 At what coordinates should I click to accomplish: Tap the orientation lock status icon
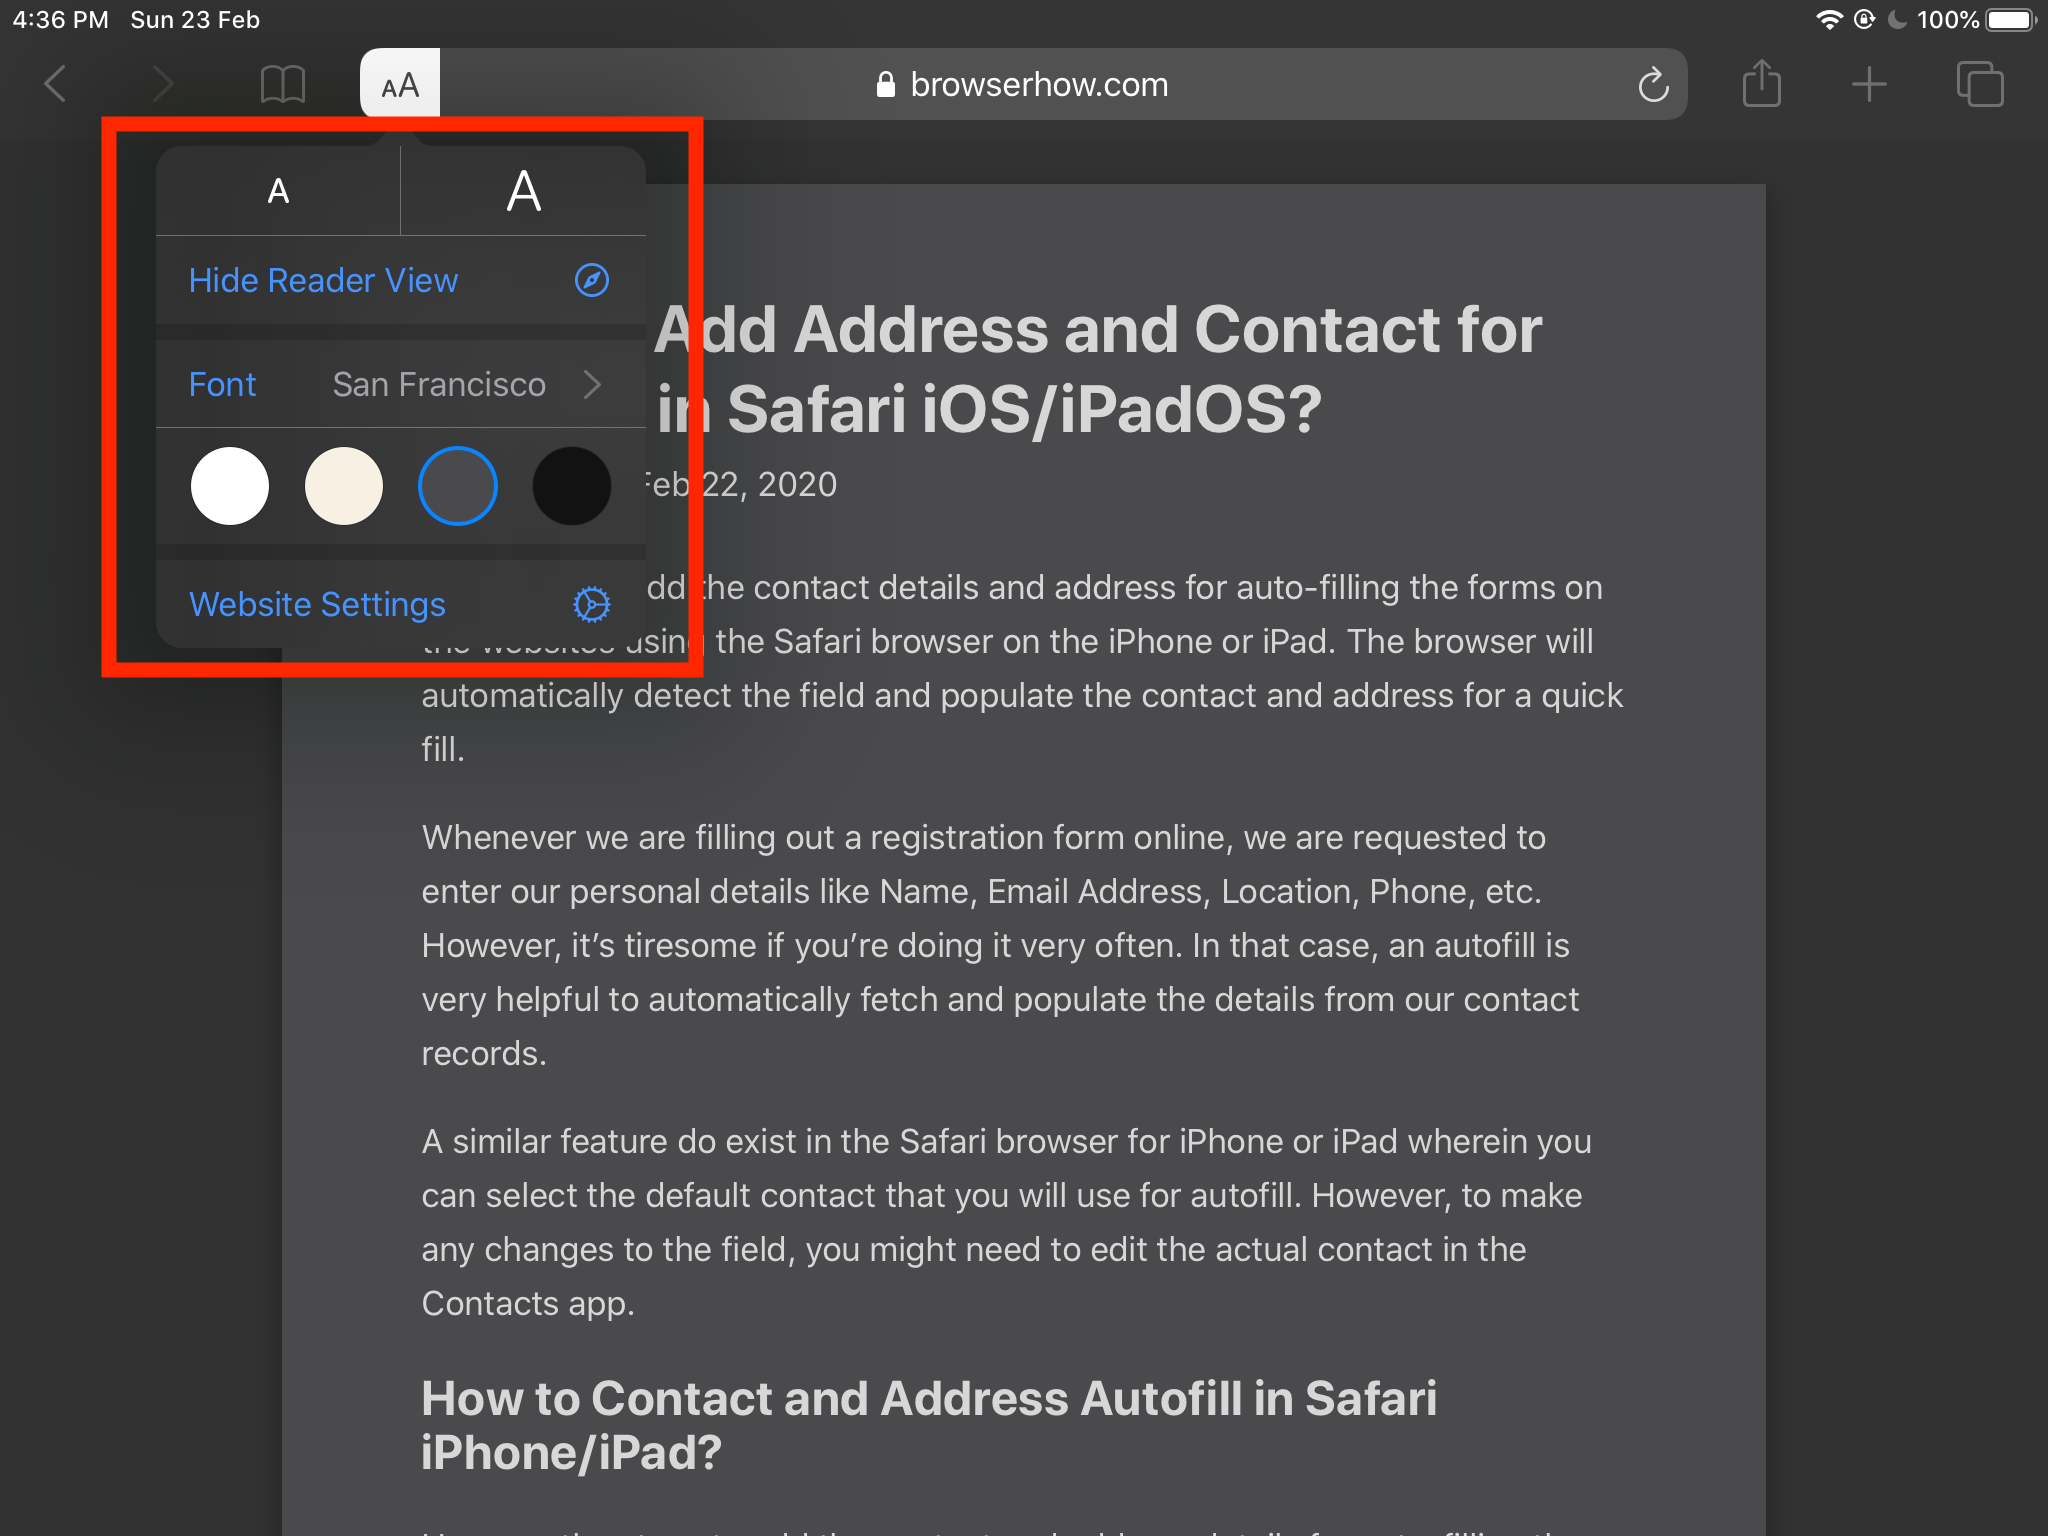pyautogui.click(x=1864, y=20)
